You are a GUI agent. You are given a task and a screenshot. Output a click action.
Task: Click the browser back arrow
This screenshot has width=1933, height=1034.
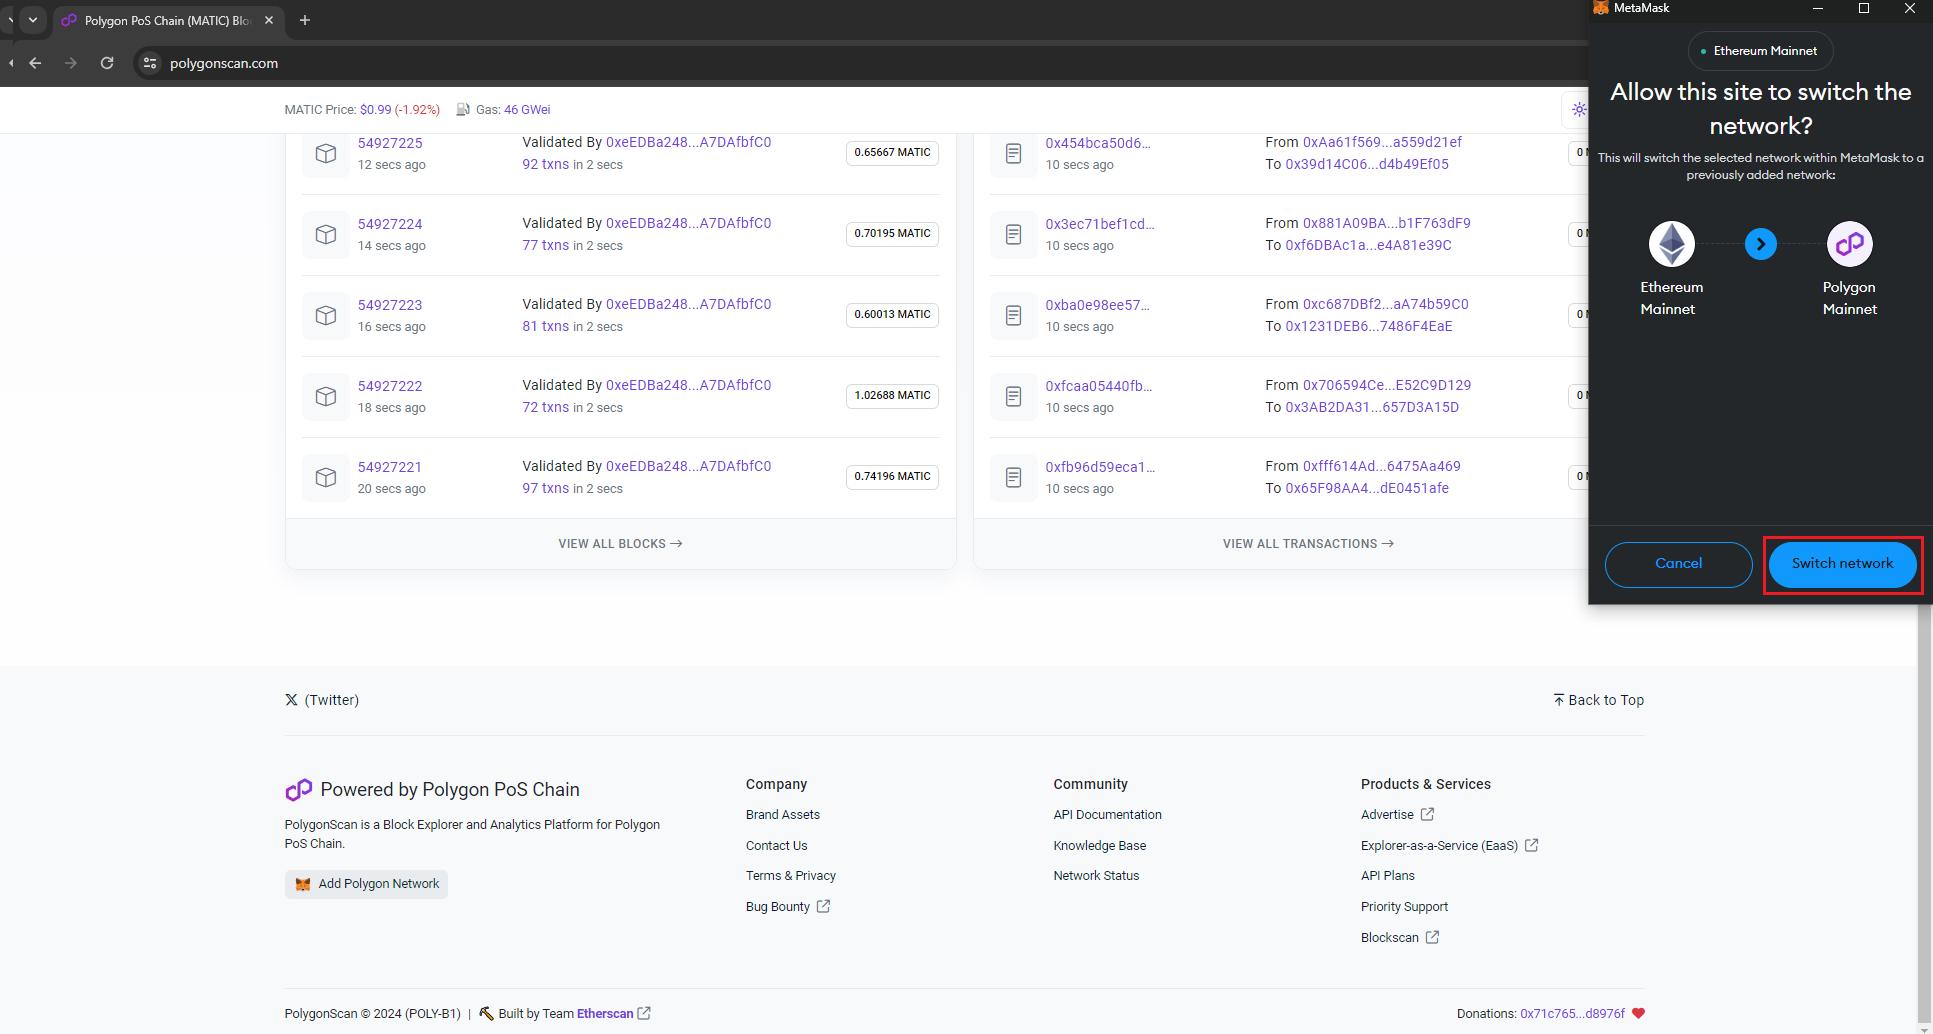35,63
